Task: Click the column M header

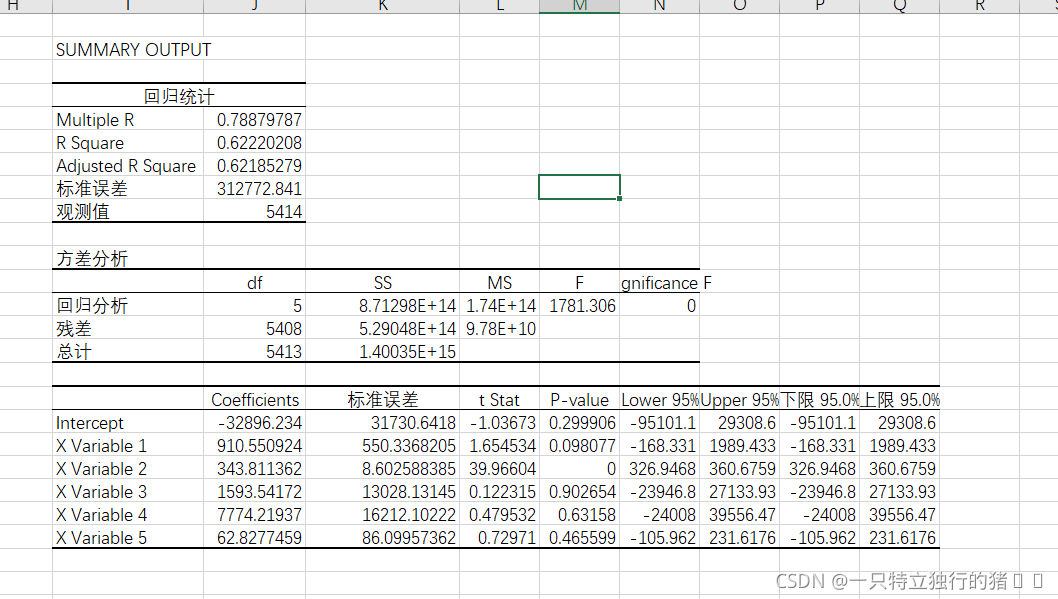Action: (x=580, y=6)
